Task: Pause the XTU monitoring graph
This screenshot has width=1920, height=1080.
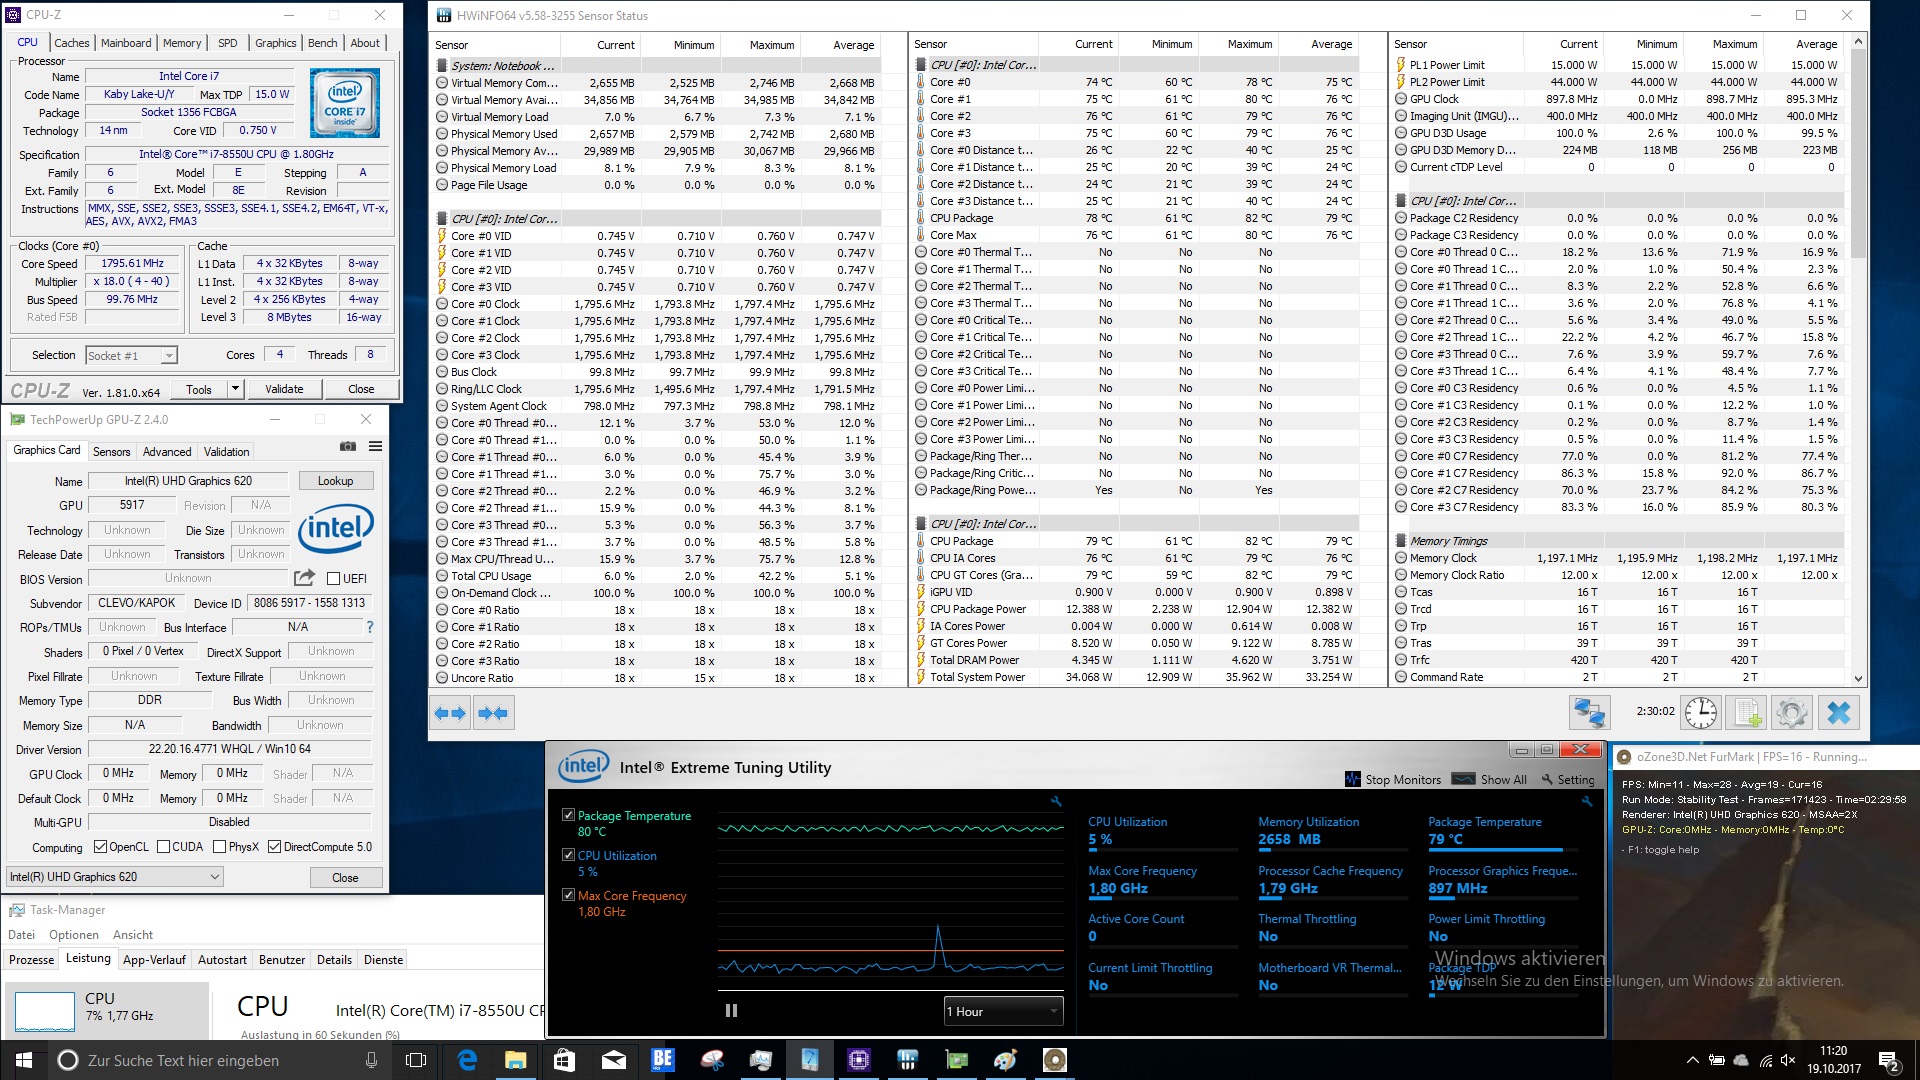Action: click(731, 1011)
